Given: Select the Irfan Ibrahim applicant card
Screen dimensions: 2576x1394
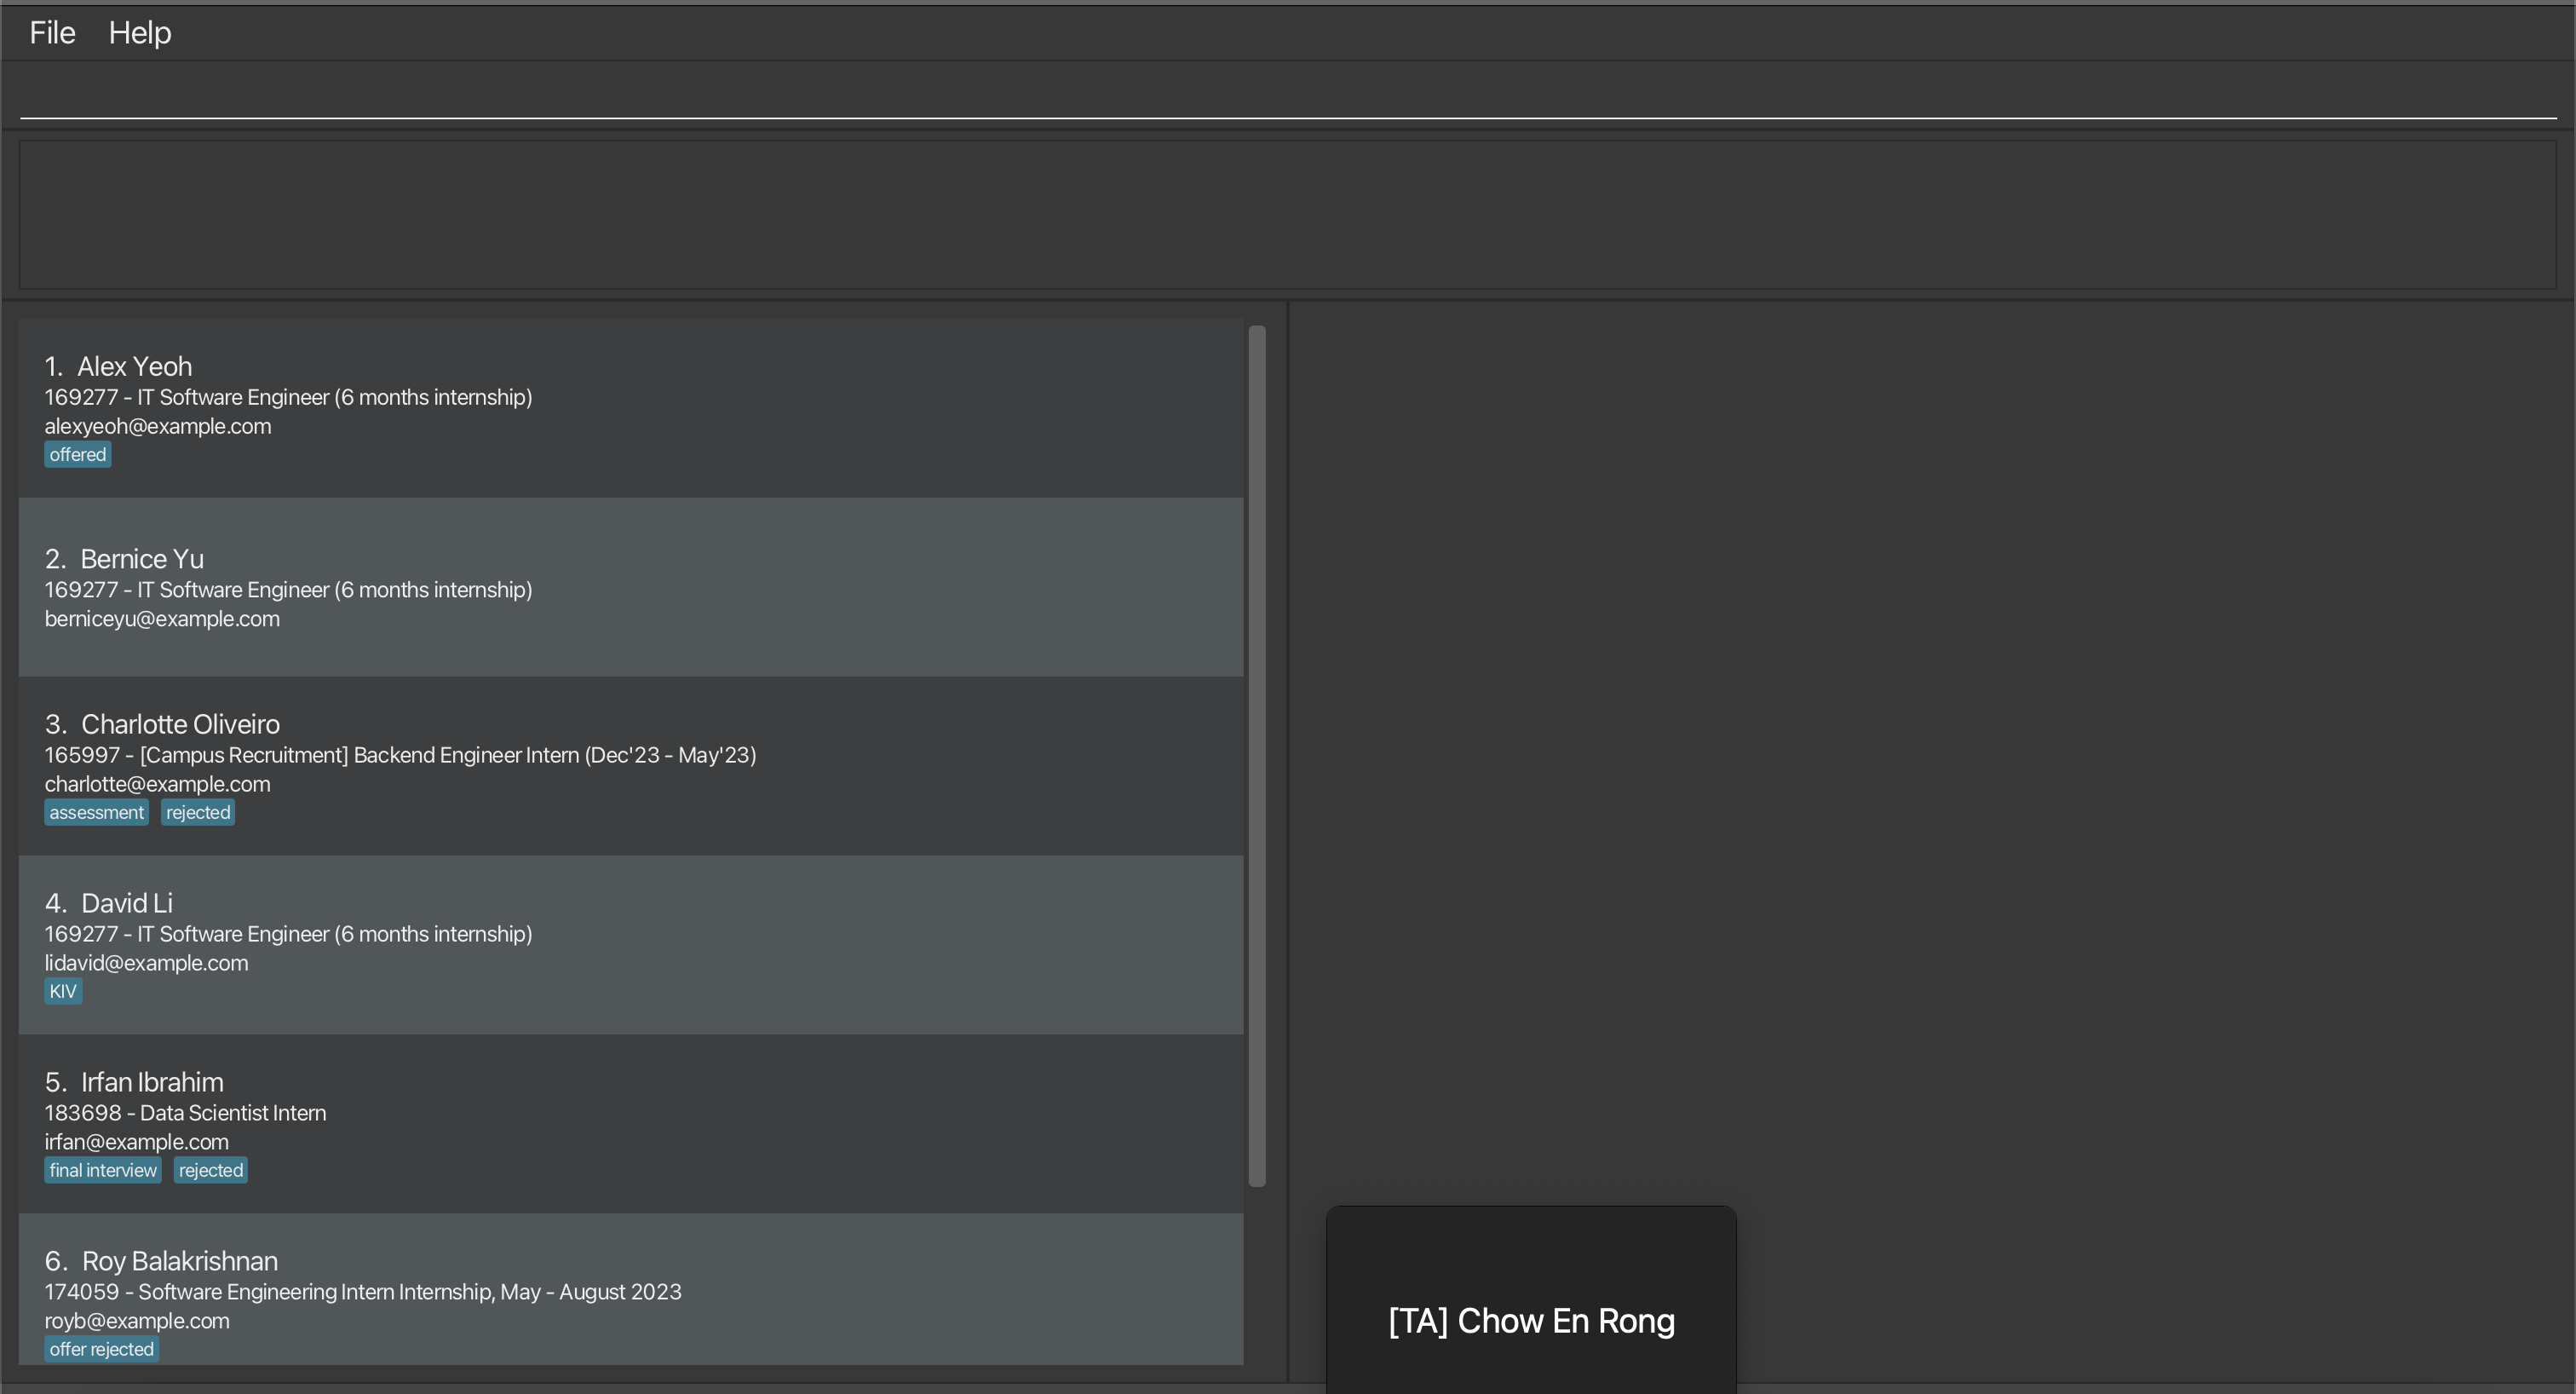Looking at the screenshot, I should pos(630,1123).
